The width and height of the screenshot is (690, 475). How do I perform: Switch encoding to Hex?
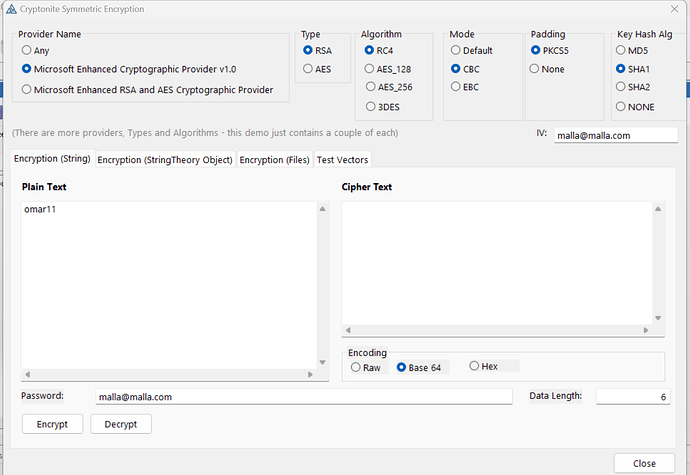point(474,366)
